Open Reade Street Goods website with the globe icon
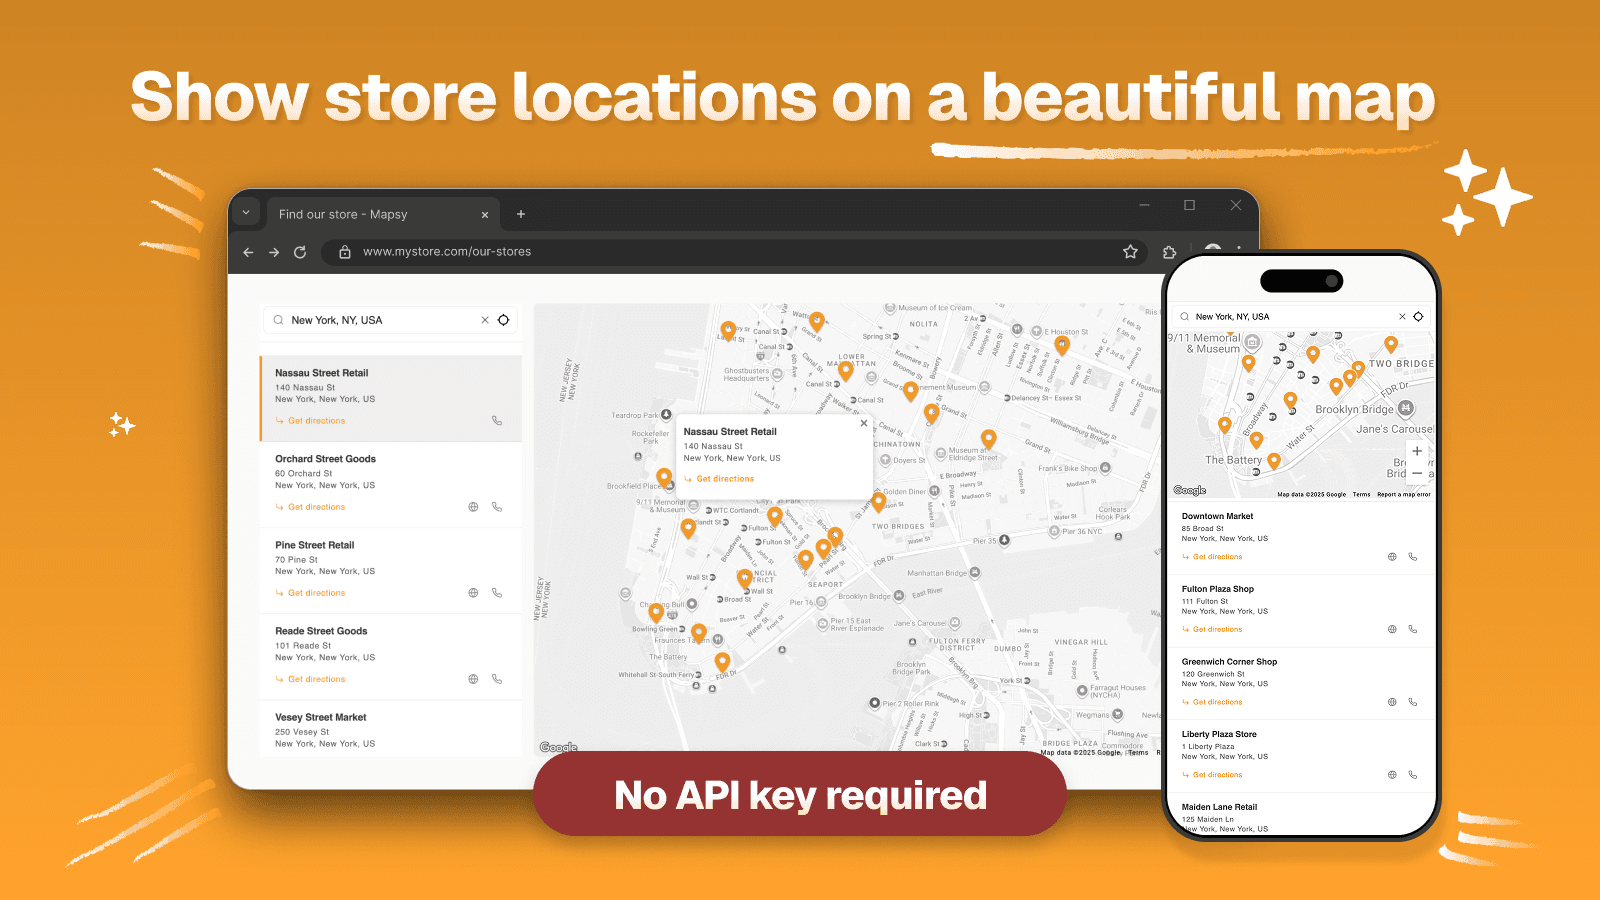This screenshot has height=900, width=1600. (x=474, y=678)
